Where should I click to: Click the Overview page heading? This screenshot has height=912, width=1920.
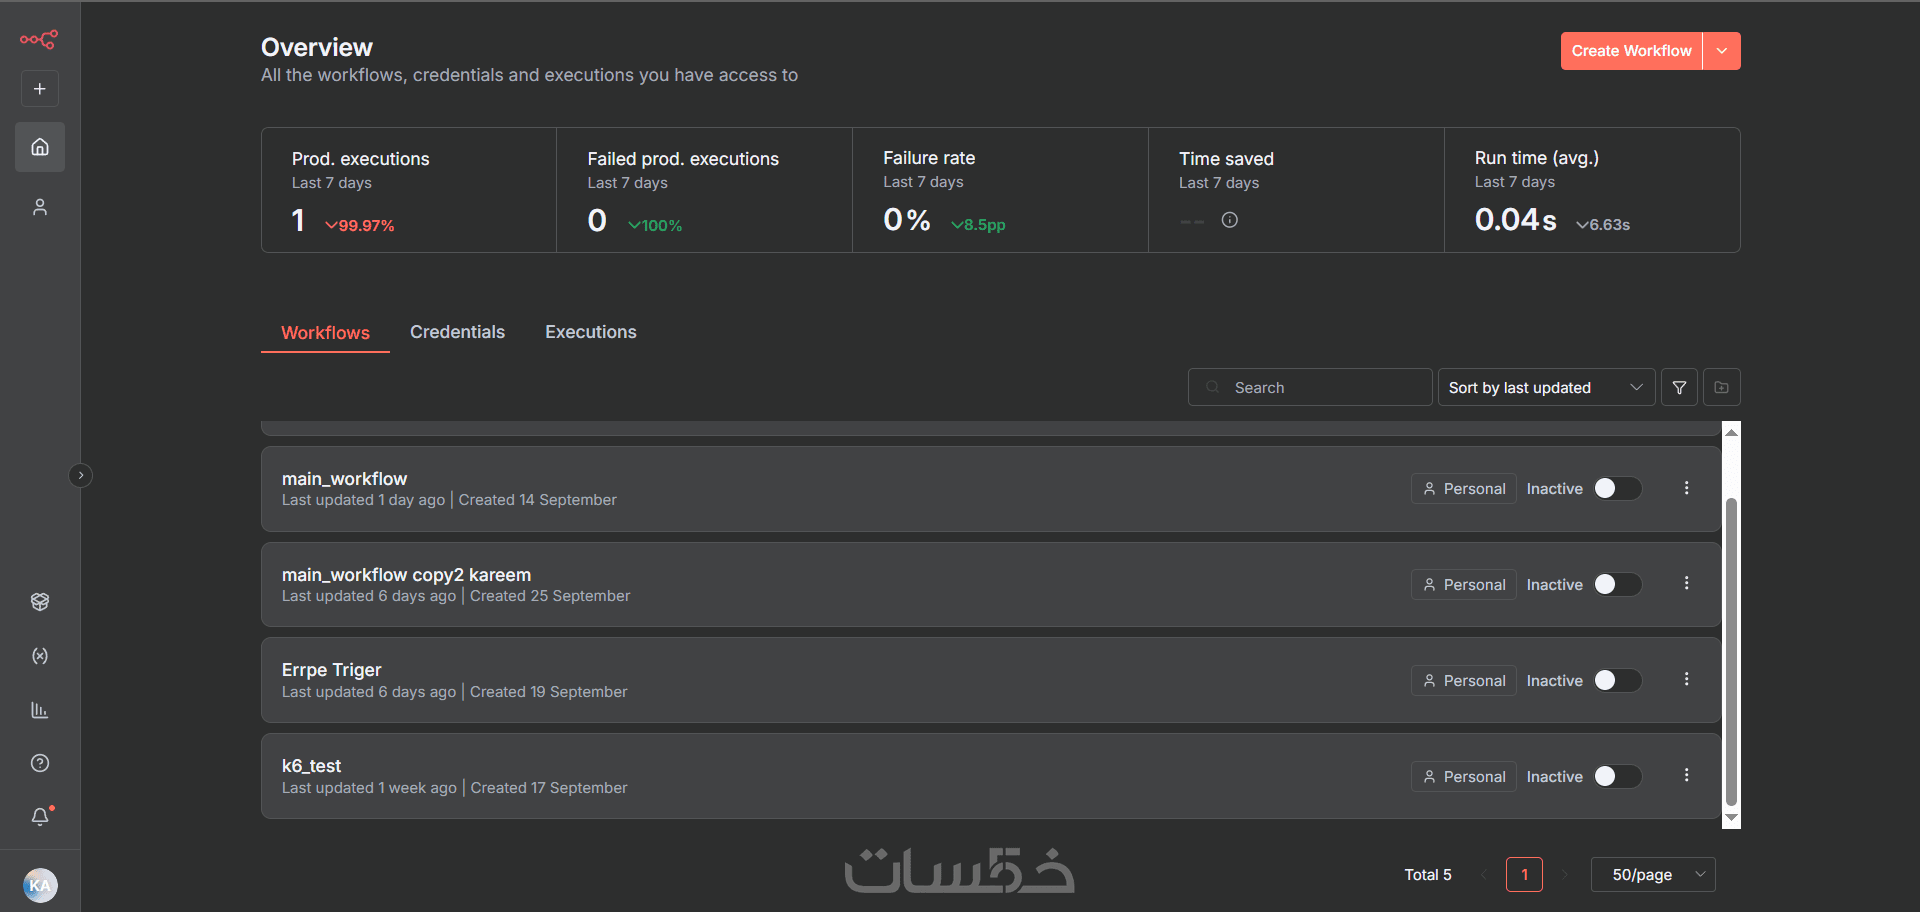click(317, 47)
